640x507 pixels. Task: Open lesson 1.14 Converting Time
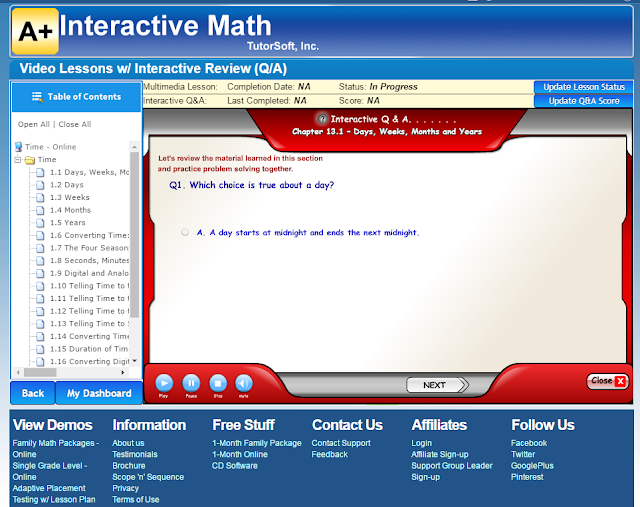pyautogui.click(x=89, y=337)
